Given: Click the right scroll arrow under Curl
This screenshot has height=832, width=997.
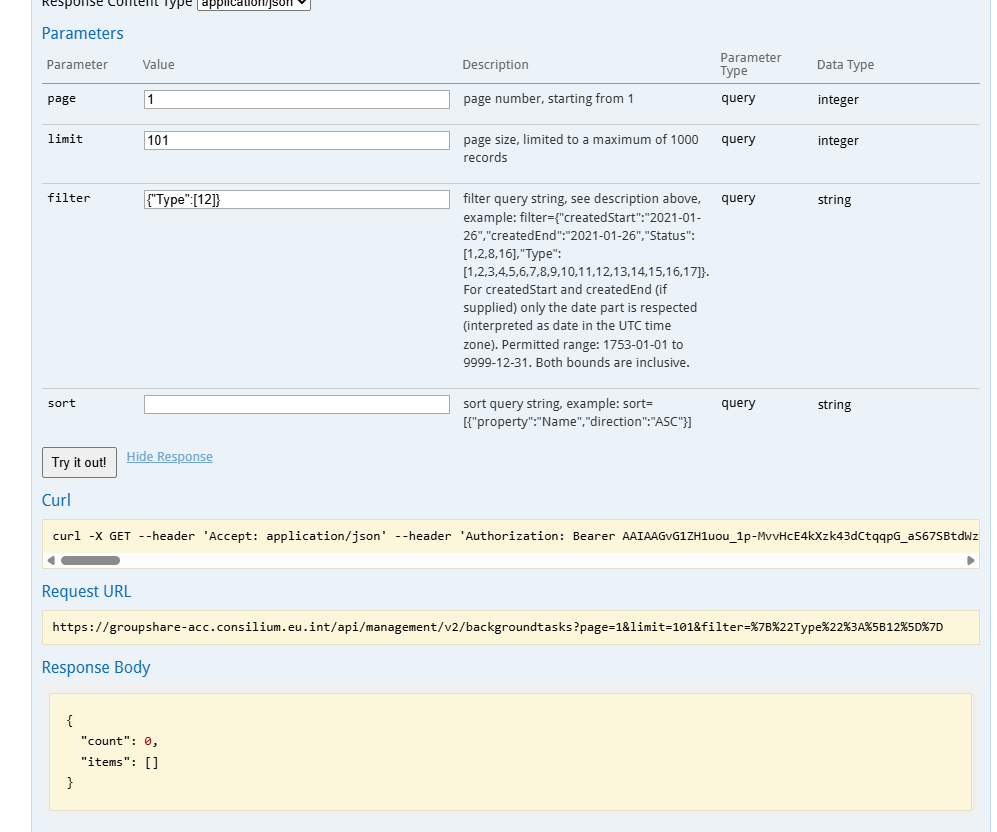Looking at the screenshot, I should (969, 560).
